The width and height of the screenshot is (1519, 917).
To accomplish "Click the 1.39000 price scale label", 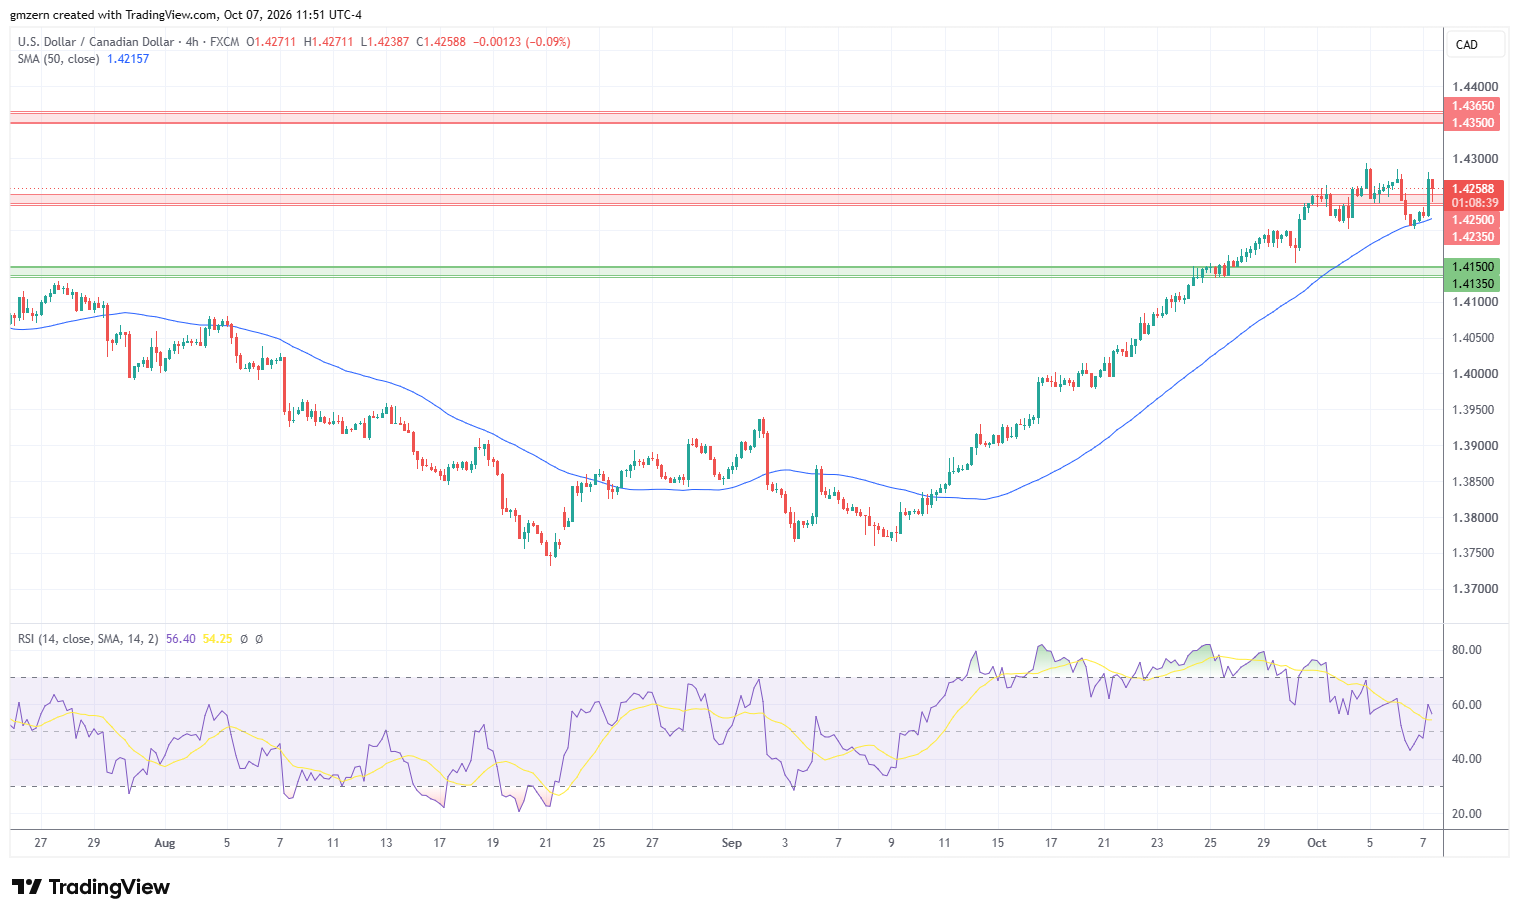I will pyautogui.click(x=1475, y=446).
